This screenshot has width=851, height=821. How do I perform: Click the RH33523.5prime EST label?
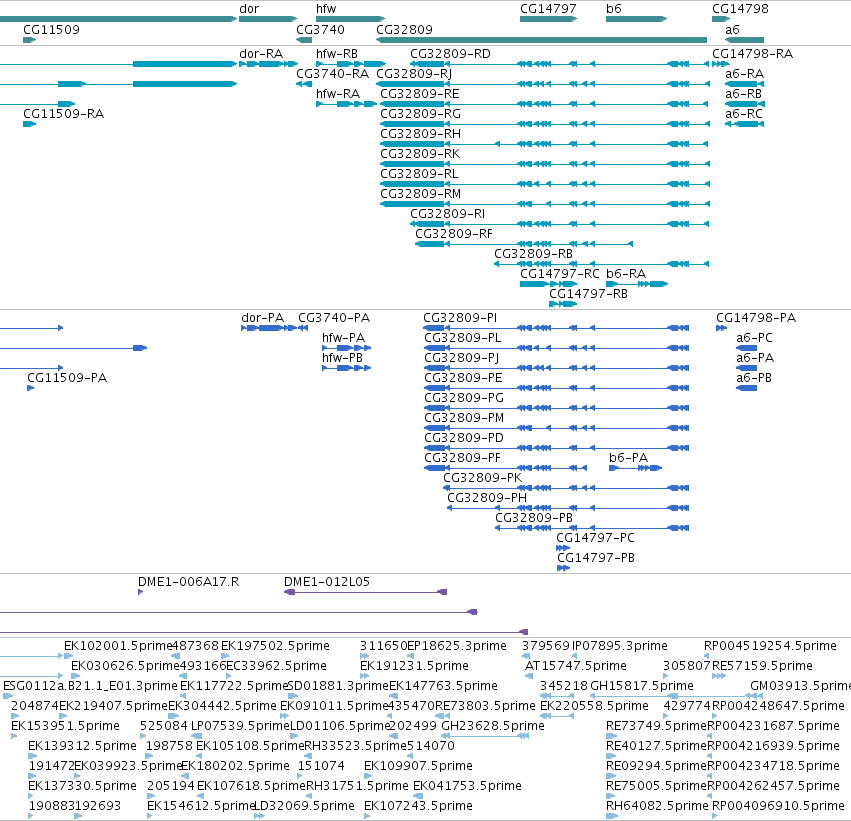[x=355, y=746]
